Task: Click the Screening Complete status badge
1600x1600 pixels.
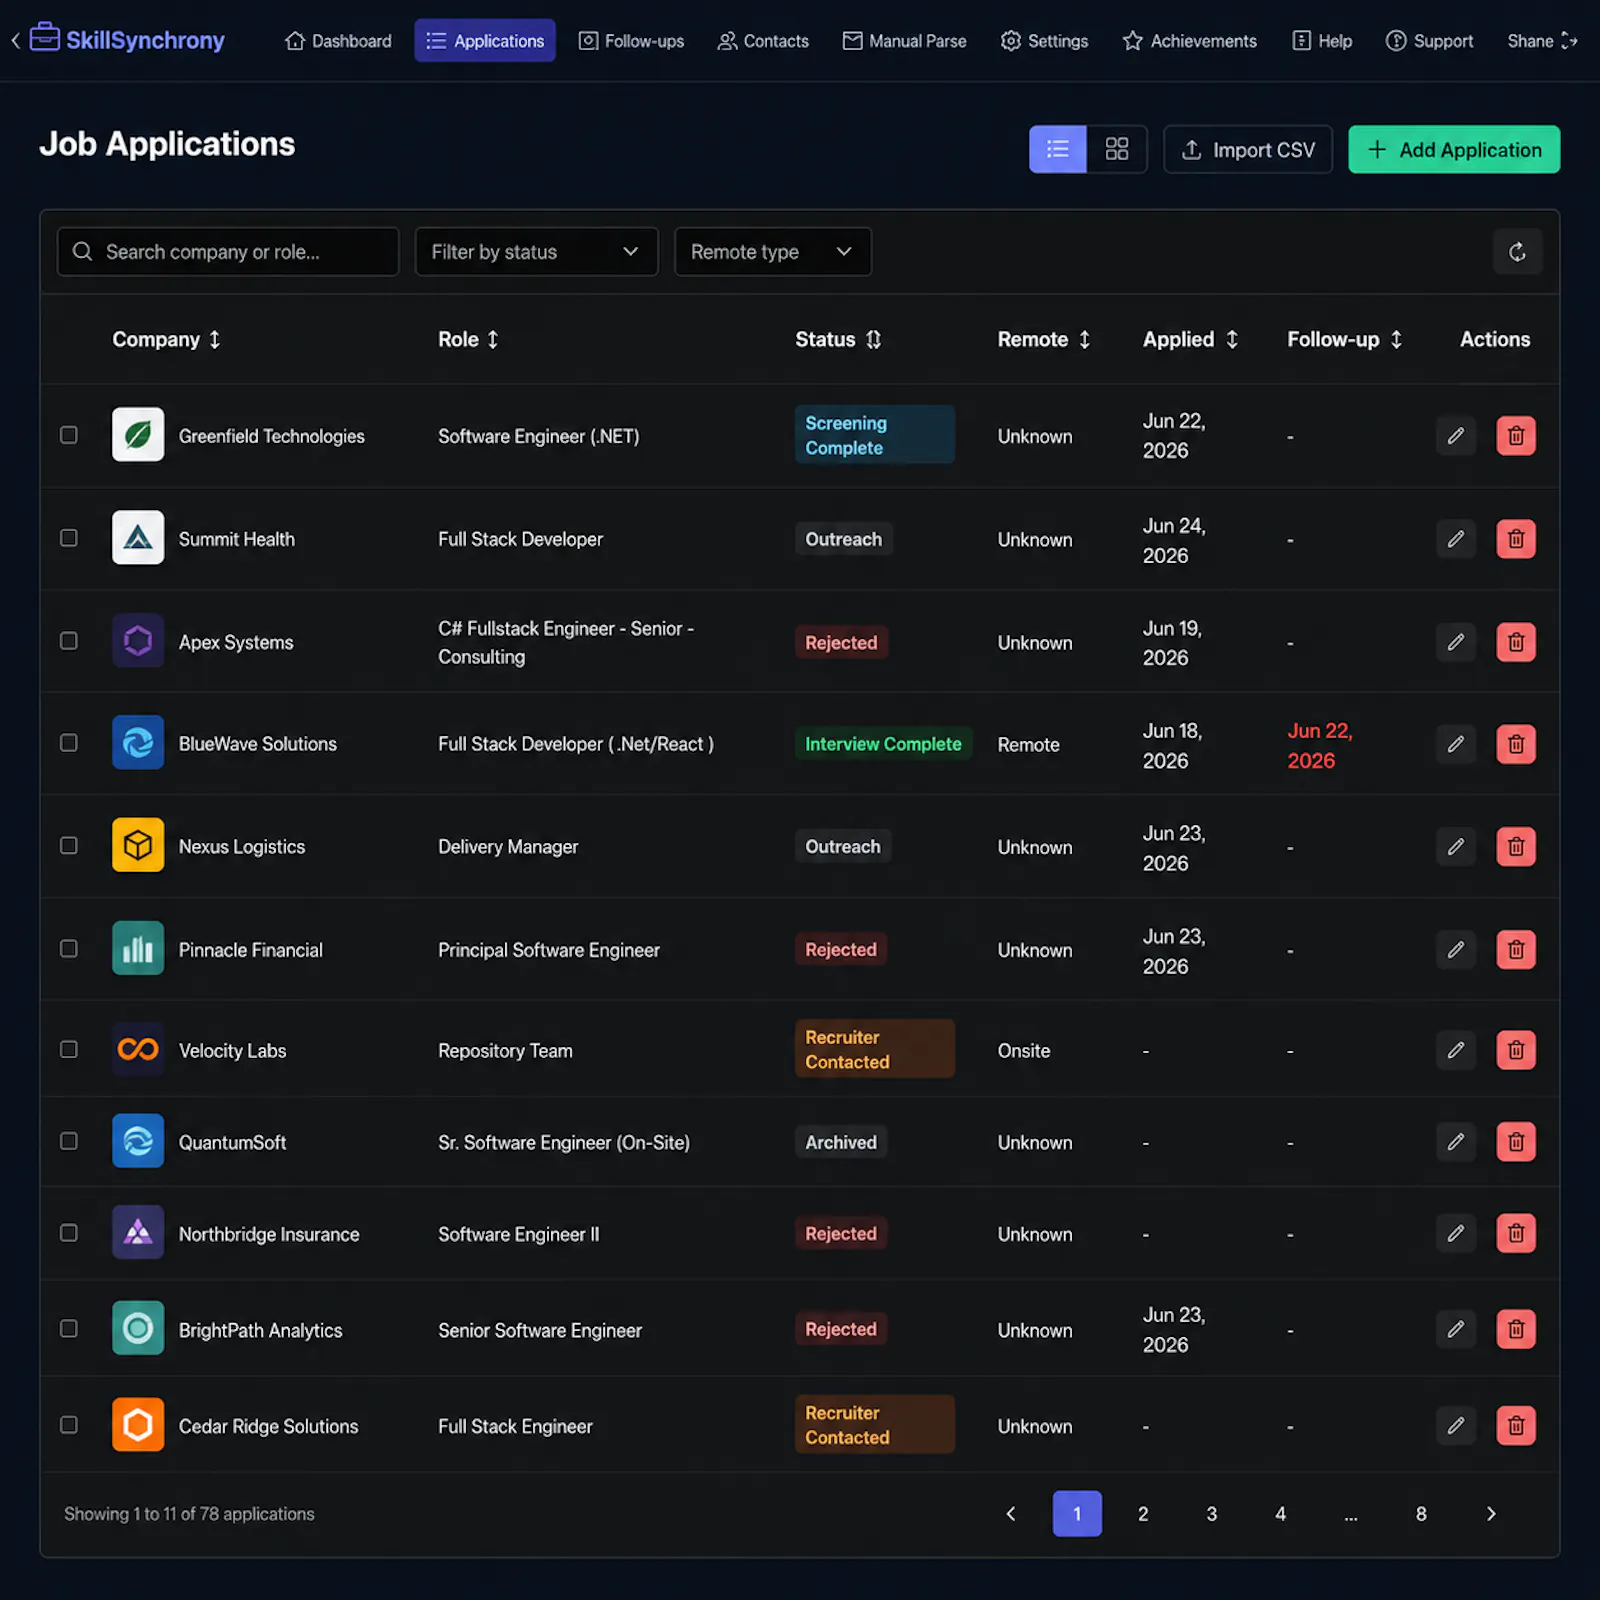Action: coord(875,435)
